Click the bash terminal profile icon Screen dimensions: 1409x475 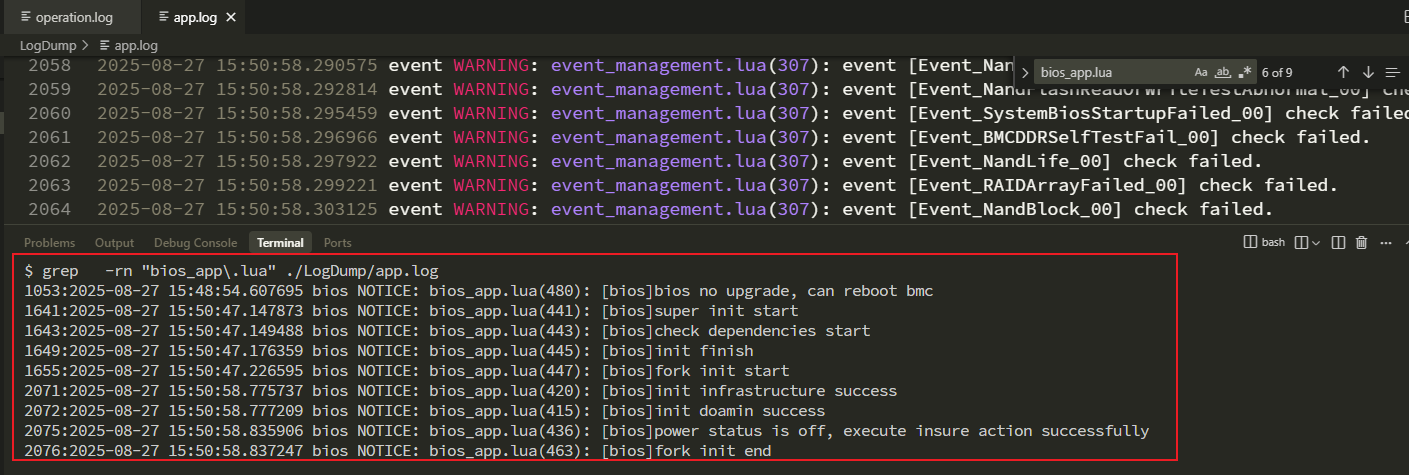tap(1250, 242)
